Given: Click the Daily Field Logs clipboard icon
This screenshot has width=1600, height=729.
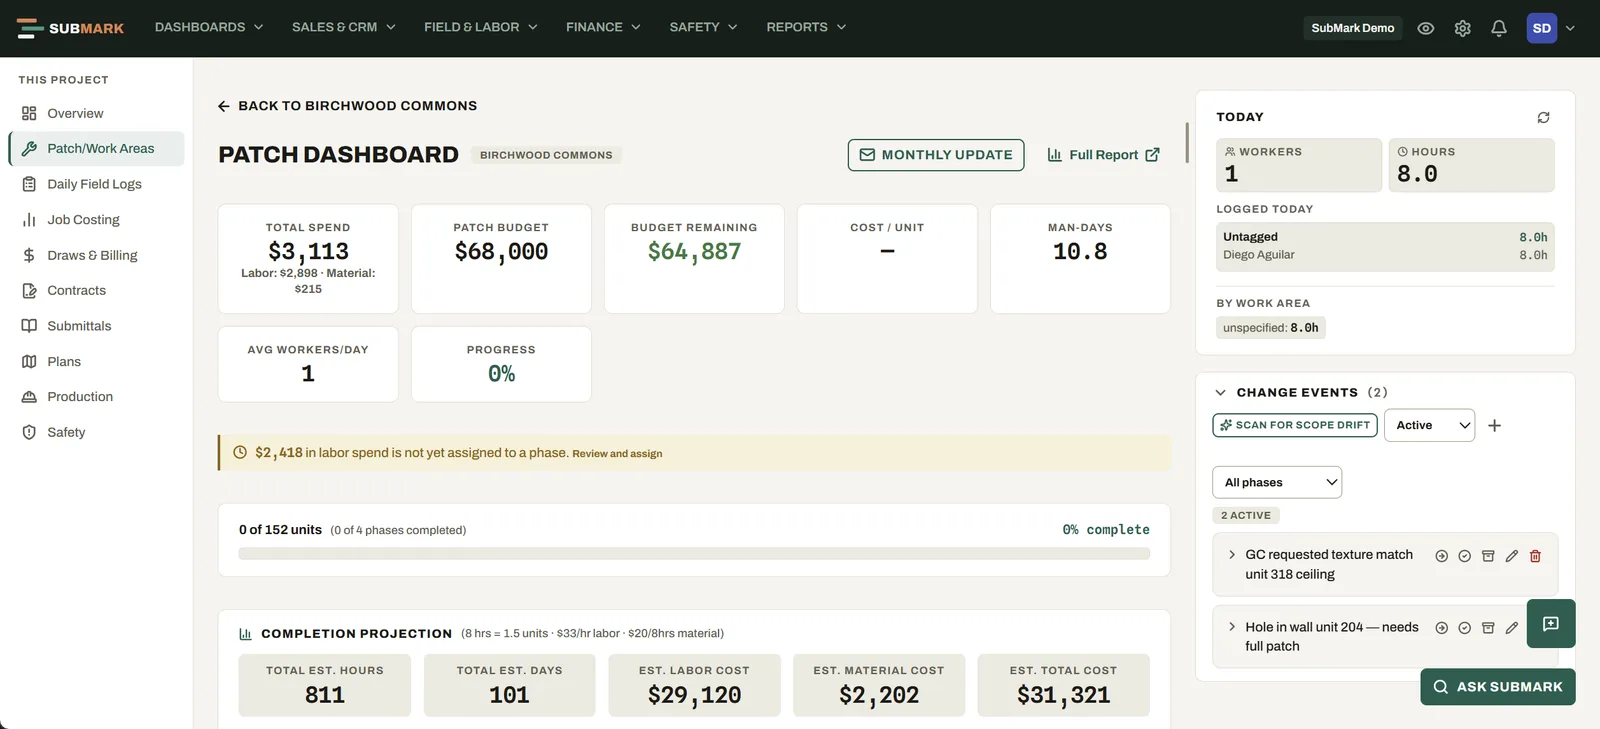Looking at the screenshot, I should point(29,184).
